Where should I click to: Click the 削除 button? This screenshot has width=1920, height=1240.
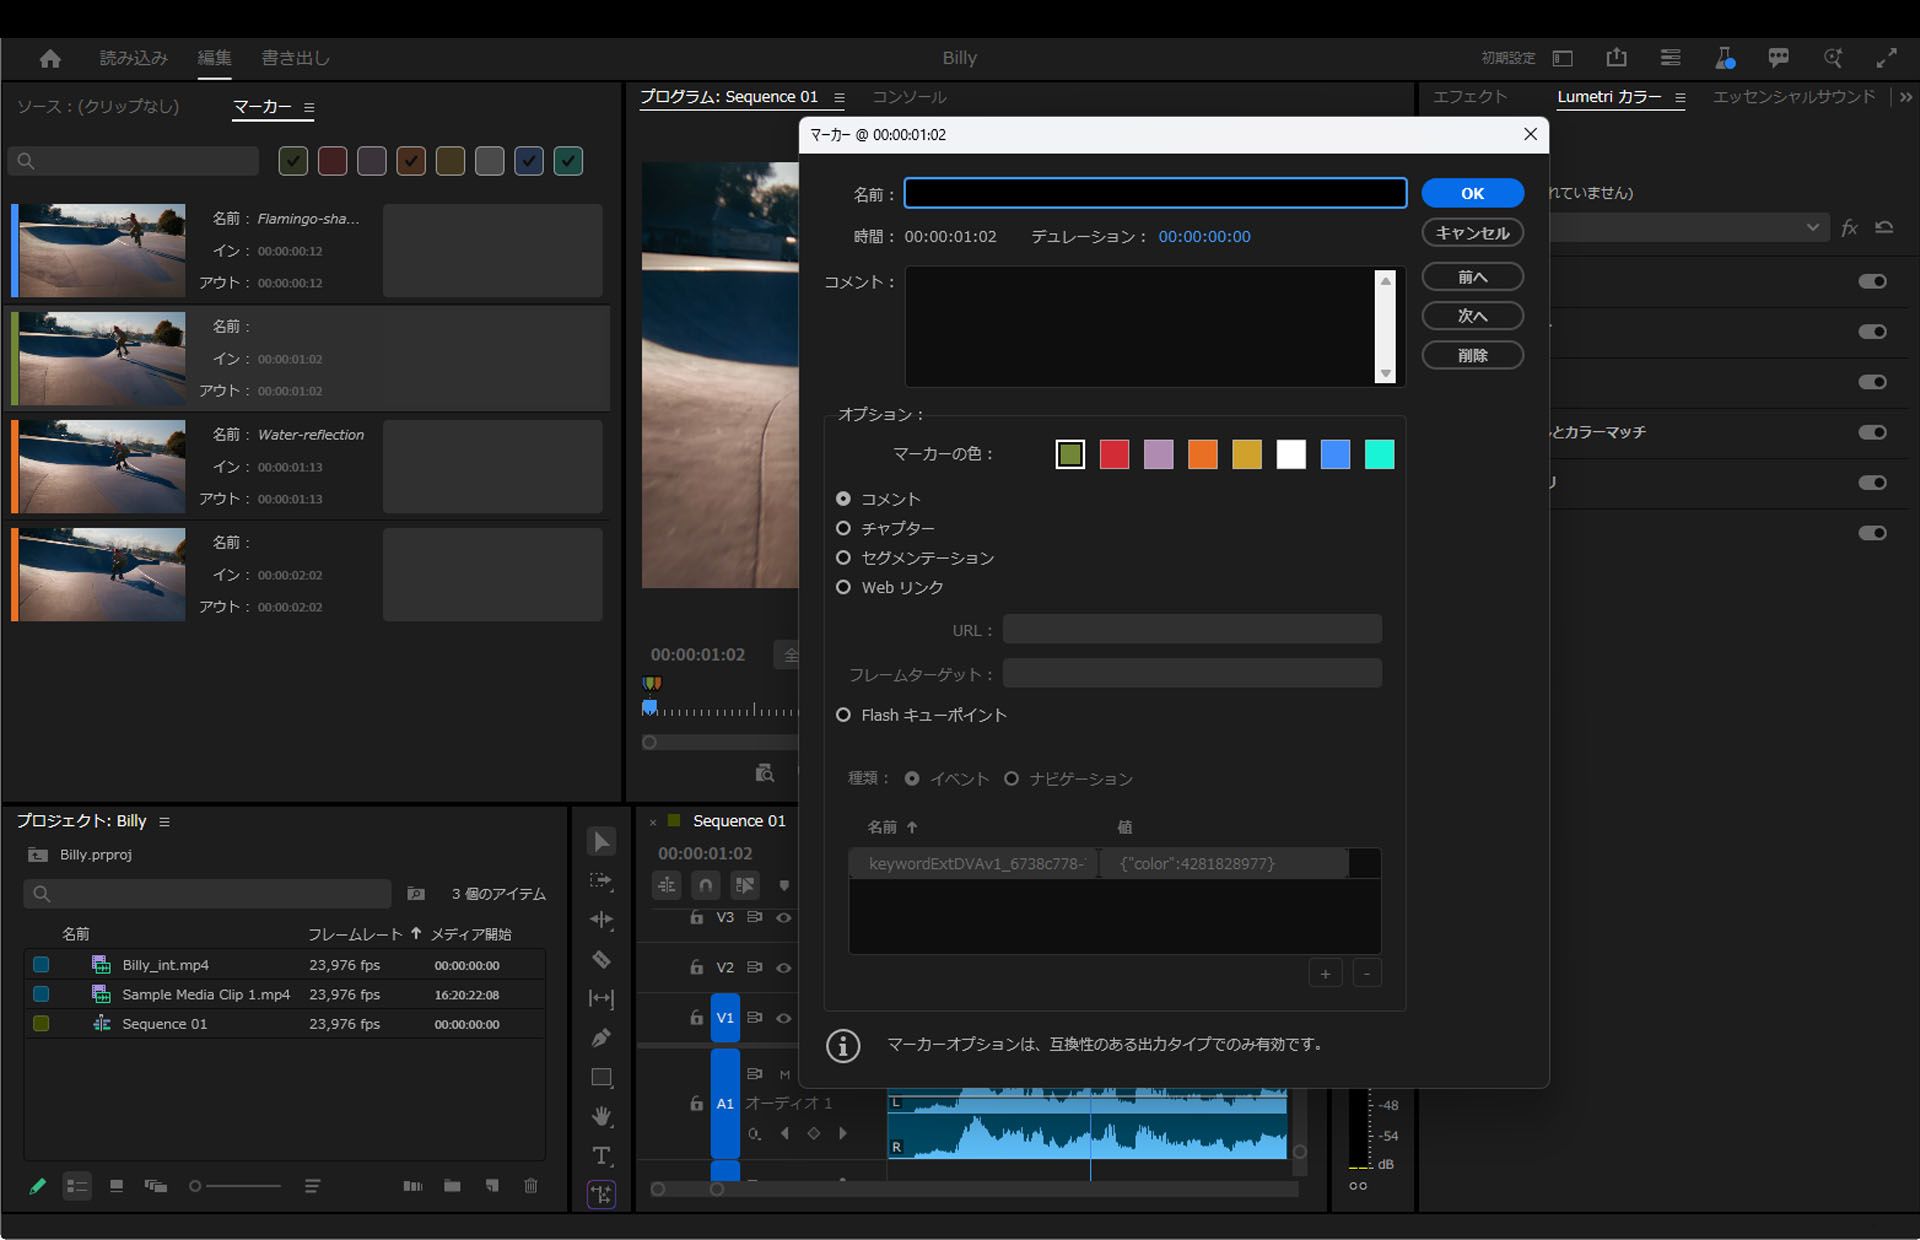1472,355
